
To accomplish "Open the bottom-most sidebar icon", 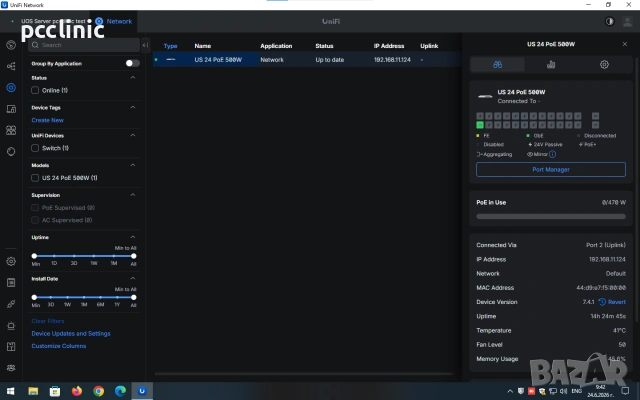I will pyautogui.click(x=11, y=368).
